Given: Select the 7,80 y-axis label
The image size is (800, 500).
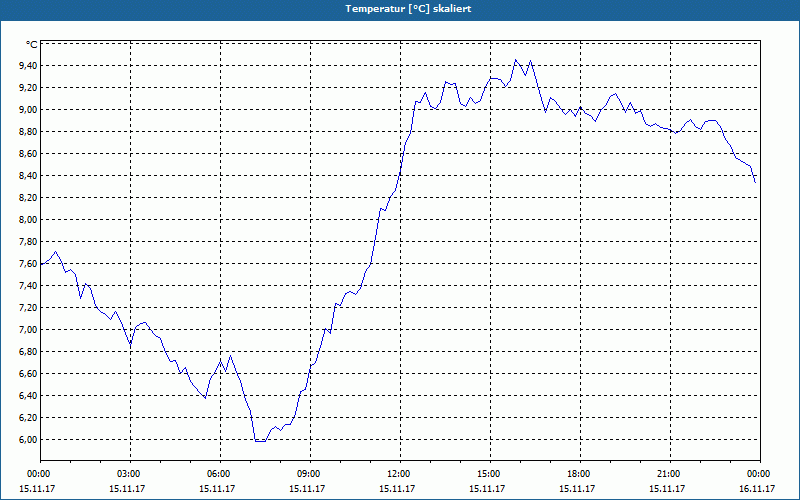Looking at the screenshot, I should (28, 242).
